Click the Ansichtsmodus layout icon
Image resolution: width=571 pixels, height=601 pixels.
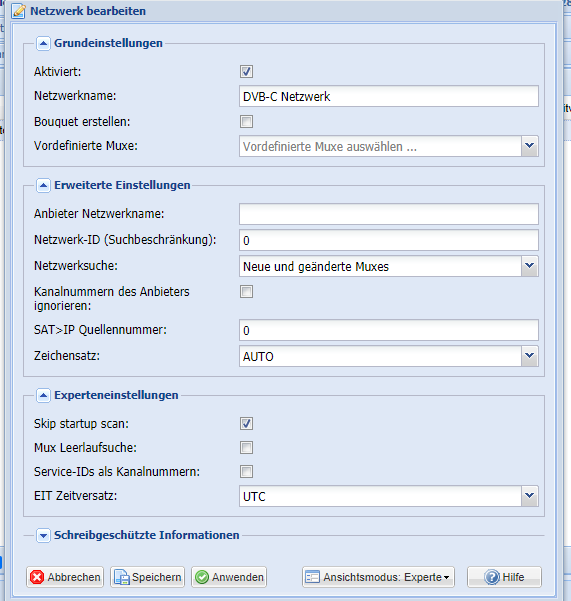(x=312, y=577)
